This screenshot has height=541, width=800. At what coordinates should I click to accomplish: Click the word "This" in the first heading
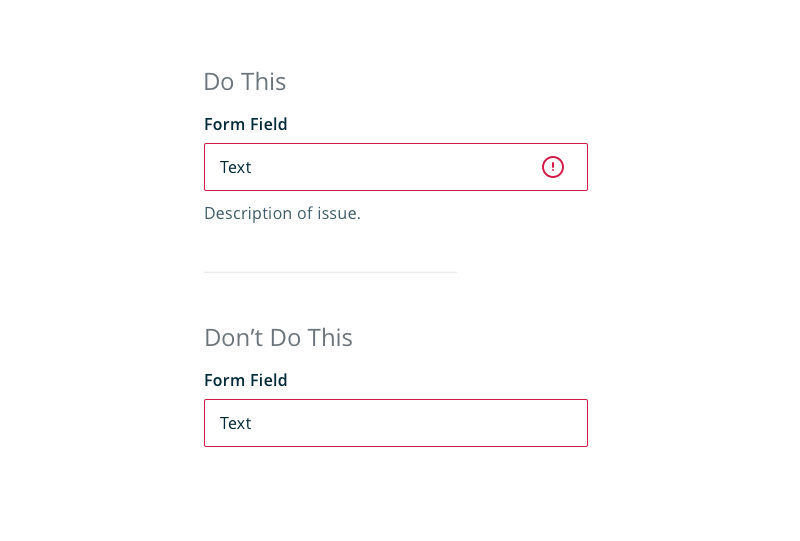(x=264, y=82)
